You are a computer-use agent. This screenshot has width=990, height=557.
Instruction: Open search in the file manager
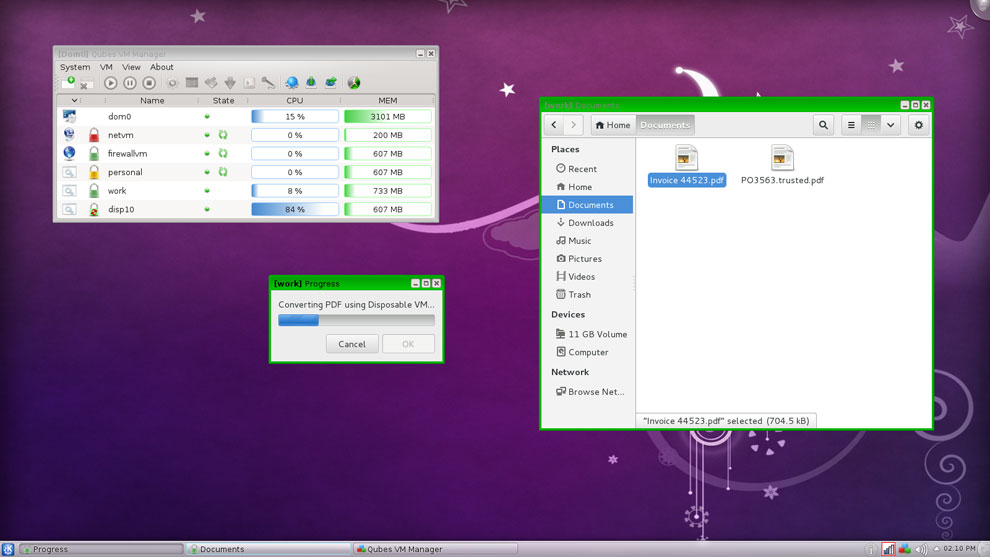tap(823, 125)
